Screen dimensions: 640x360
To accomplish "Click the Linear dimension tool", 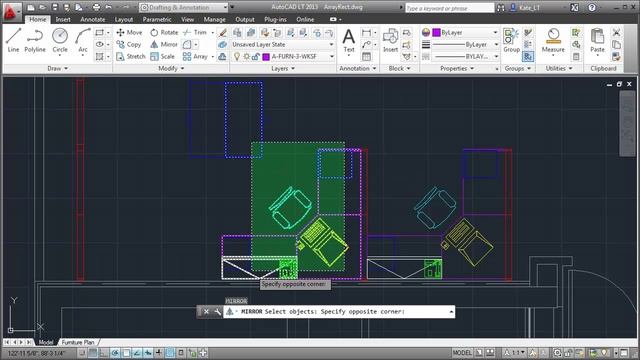I will (x=366, y=33).
